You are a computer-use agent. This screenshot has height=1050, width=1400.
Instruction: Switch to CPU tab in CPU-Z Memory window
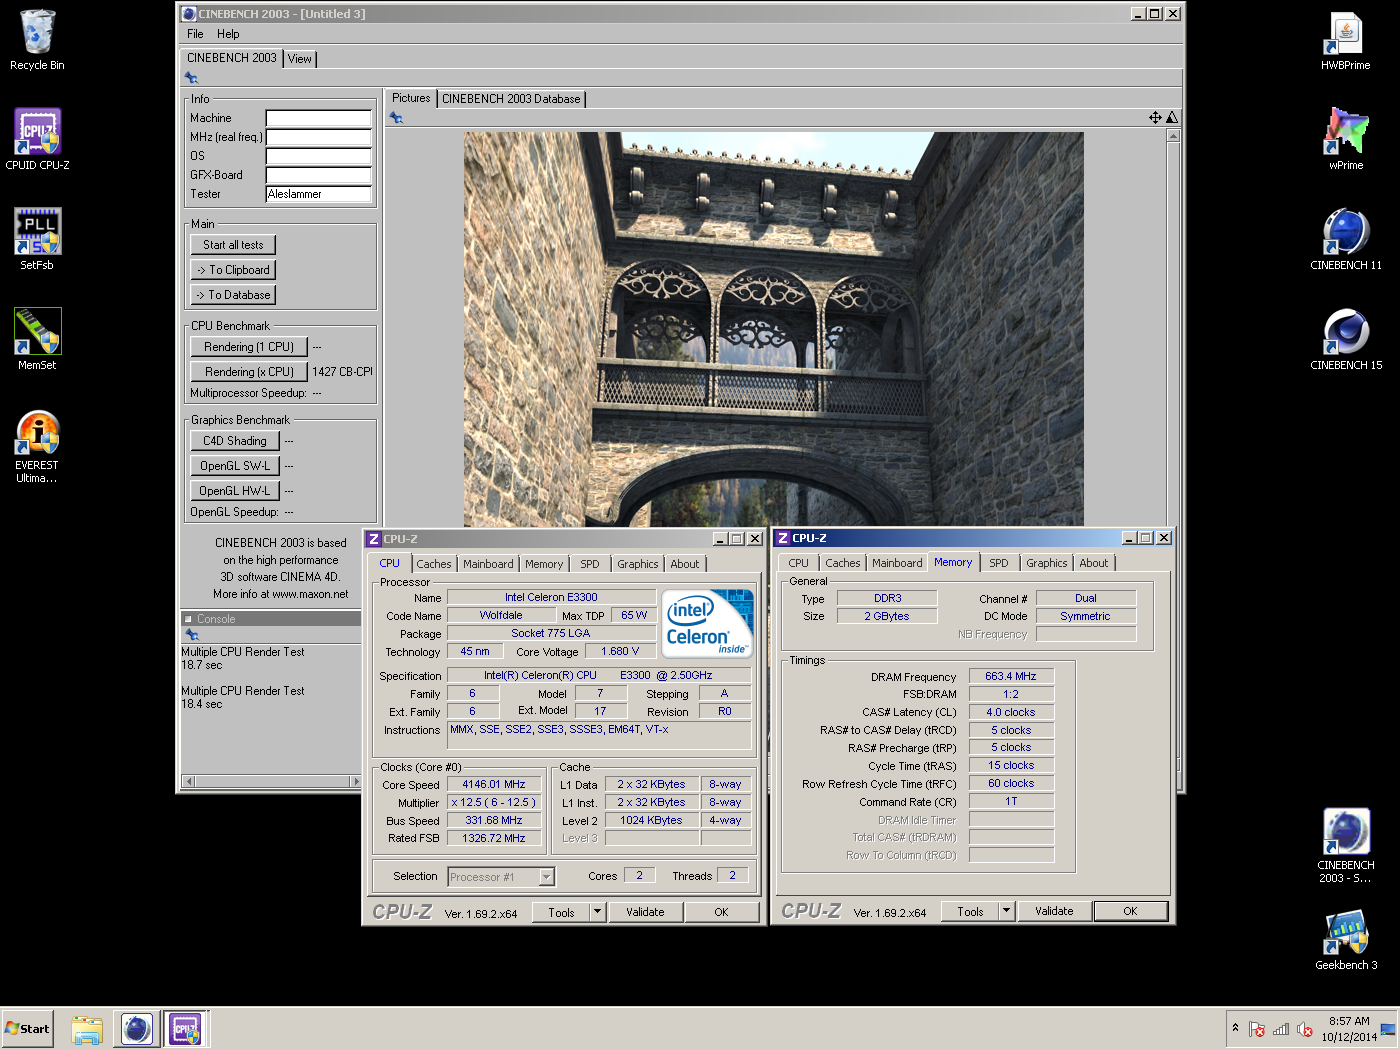tap(799, 563)
